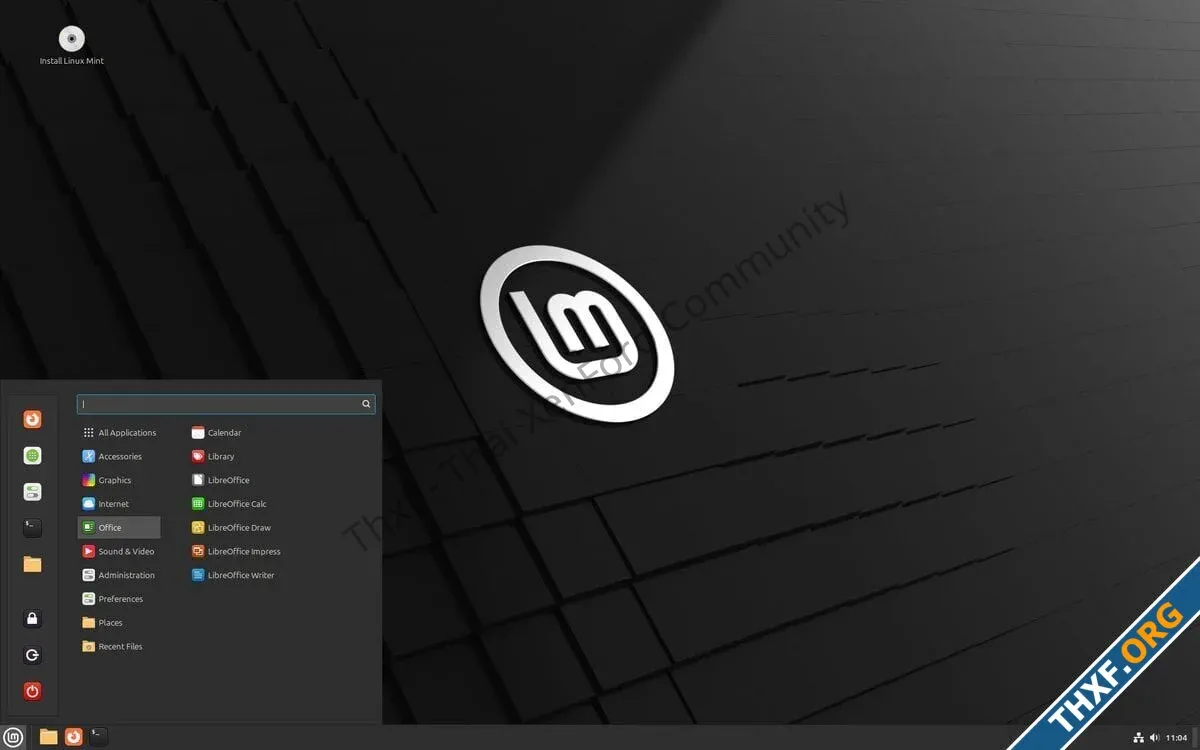Focus the menu search text field
This screenshot has height=750, width=1200.
point(226,404)
